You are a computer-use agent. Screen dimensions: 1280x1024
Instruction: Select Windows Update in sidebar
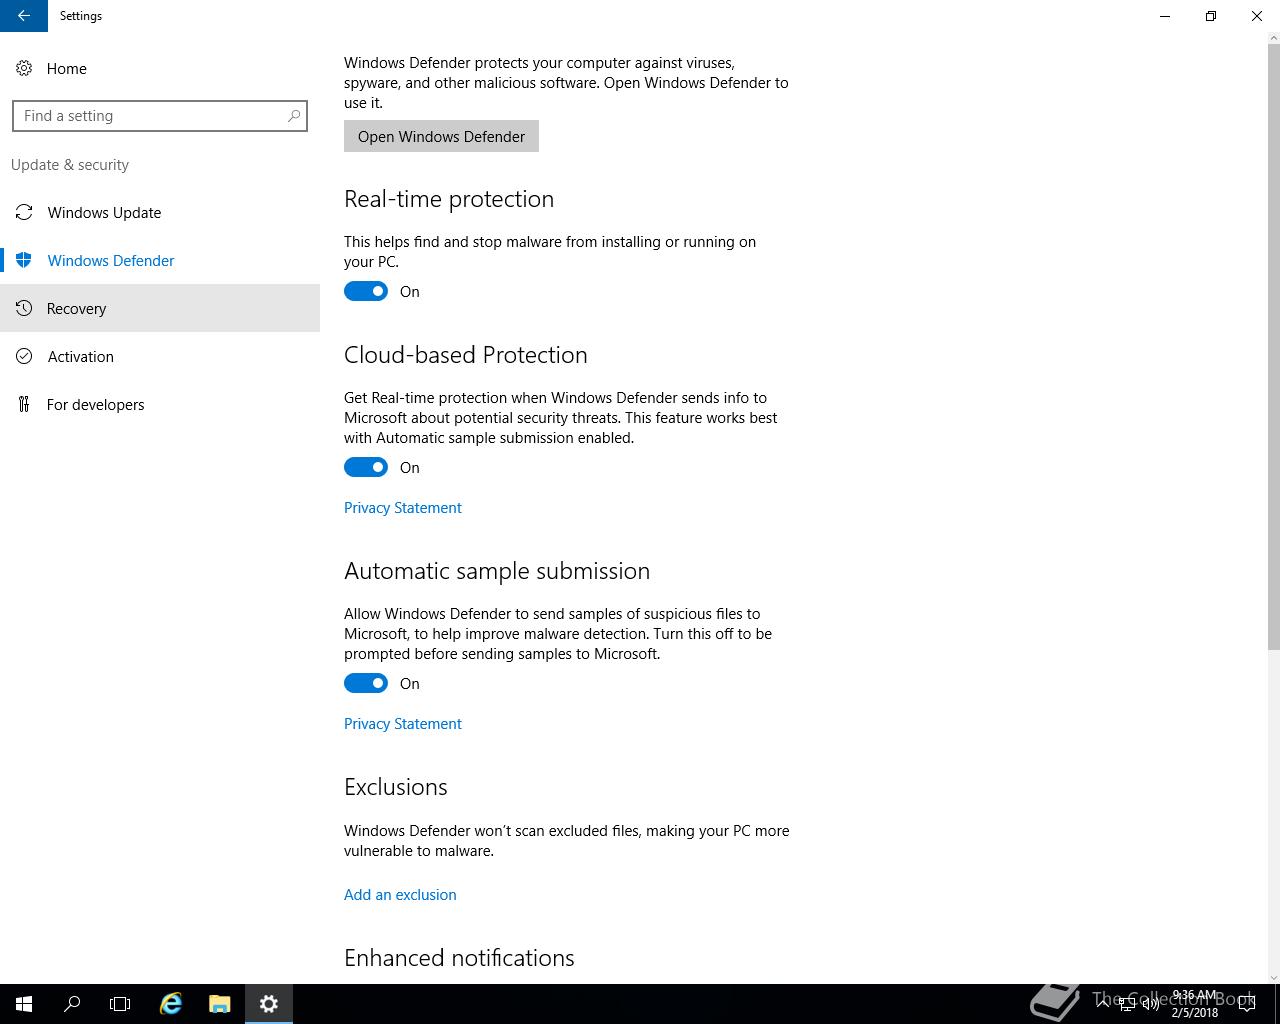[160, 212]
